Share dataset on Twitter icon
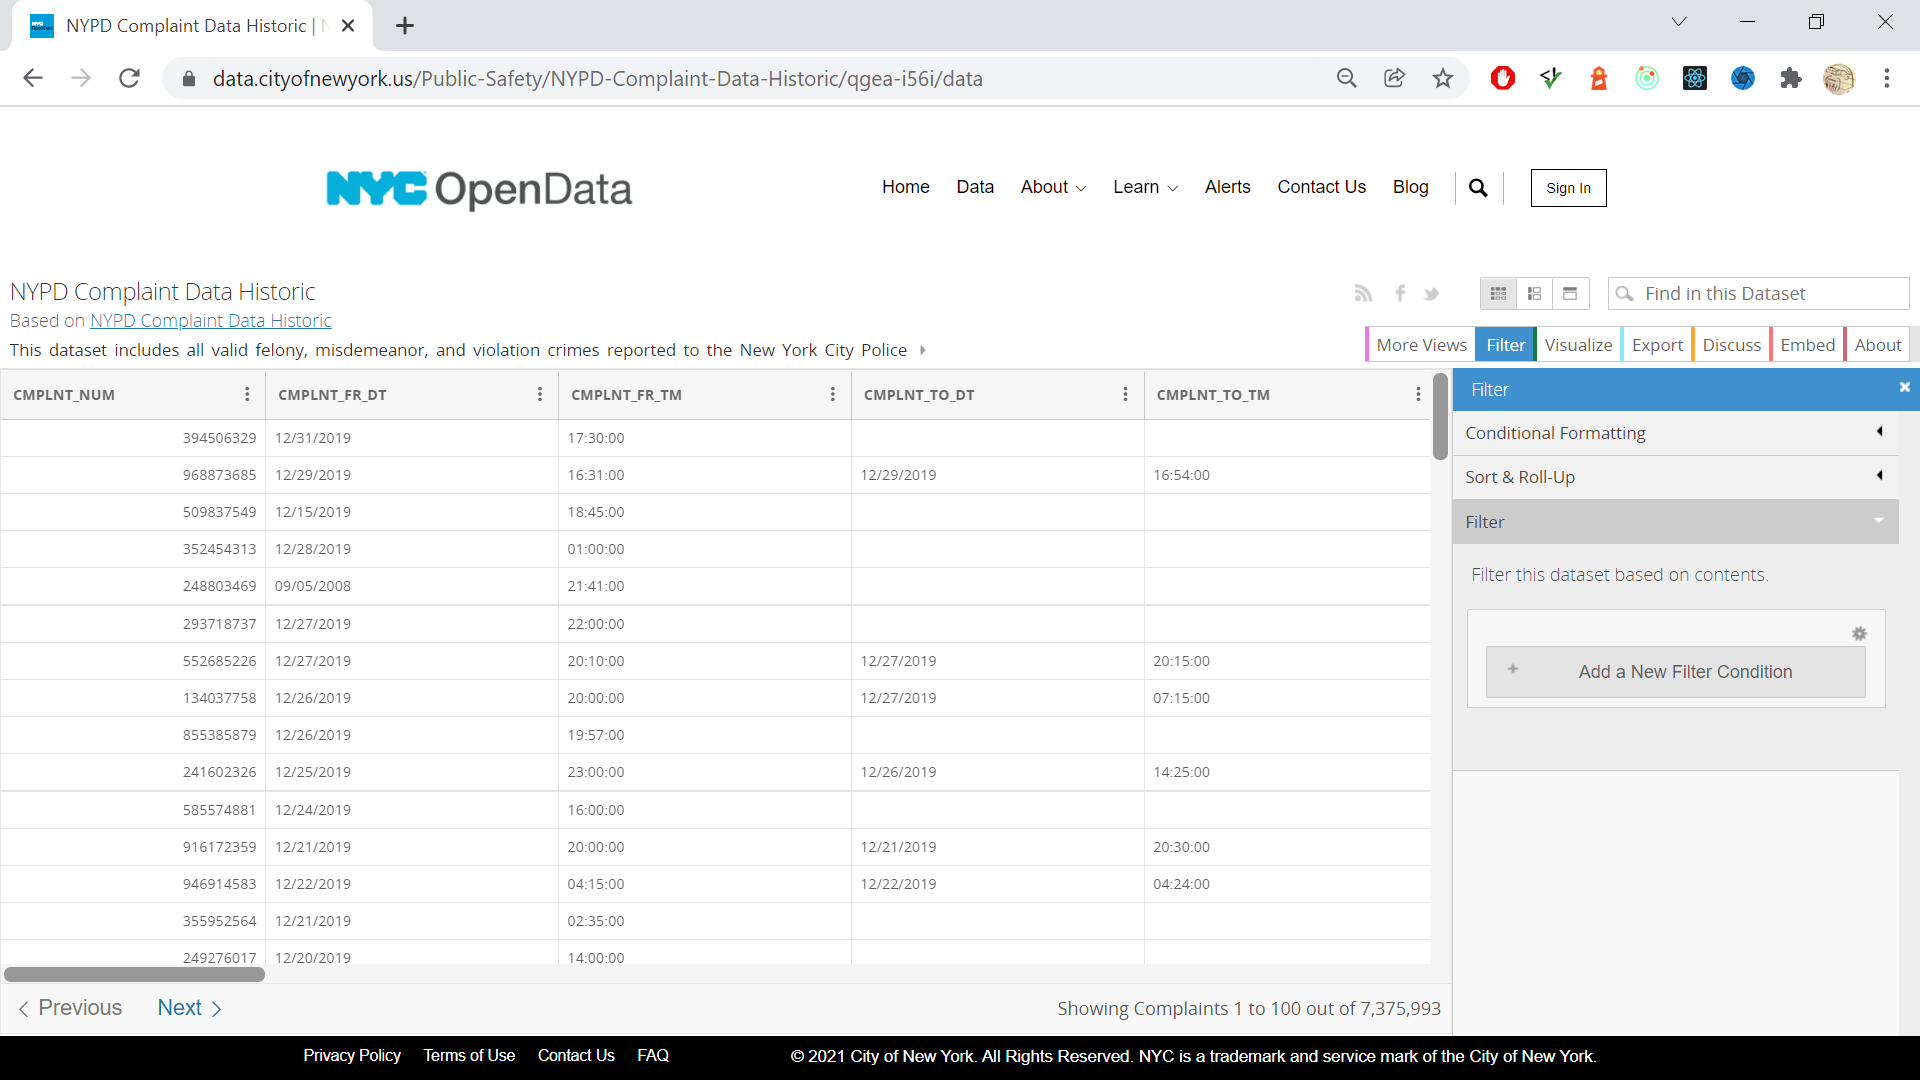The height and width of the screenshot is (1080, 1920). [x=1432, y=293]
